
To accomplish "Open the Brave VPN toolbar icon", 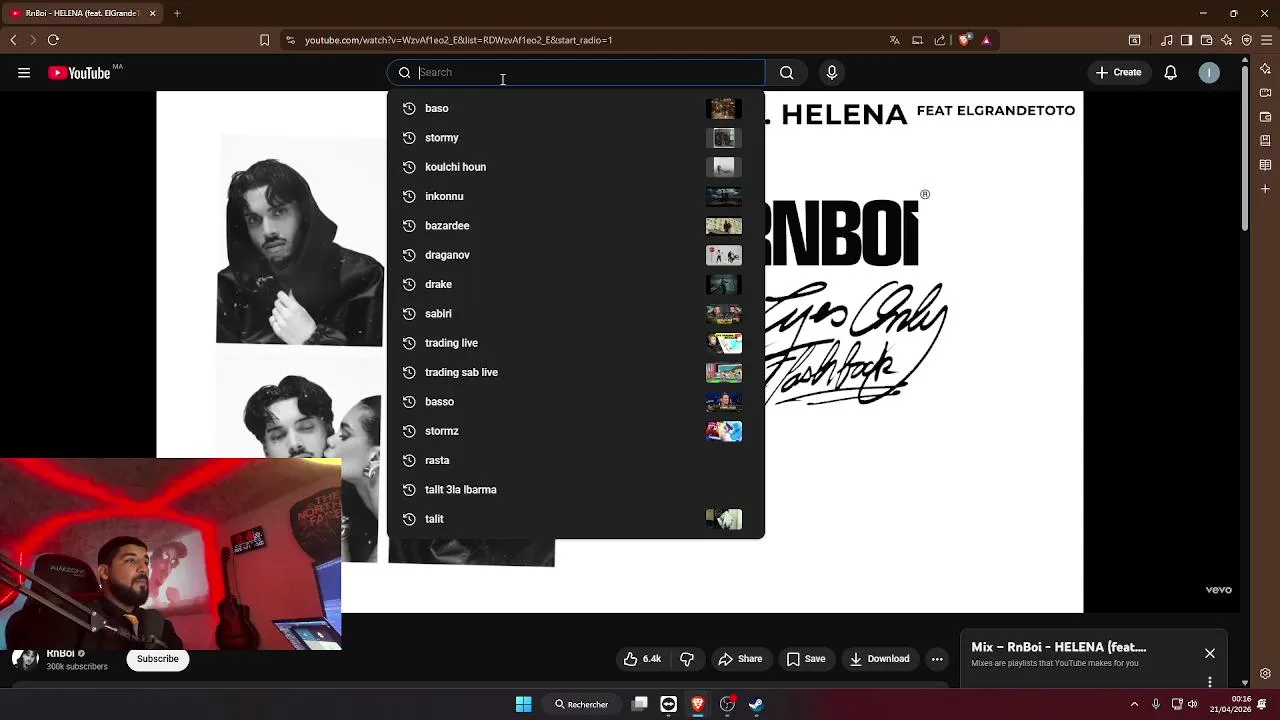I will coord(1246,40).
